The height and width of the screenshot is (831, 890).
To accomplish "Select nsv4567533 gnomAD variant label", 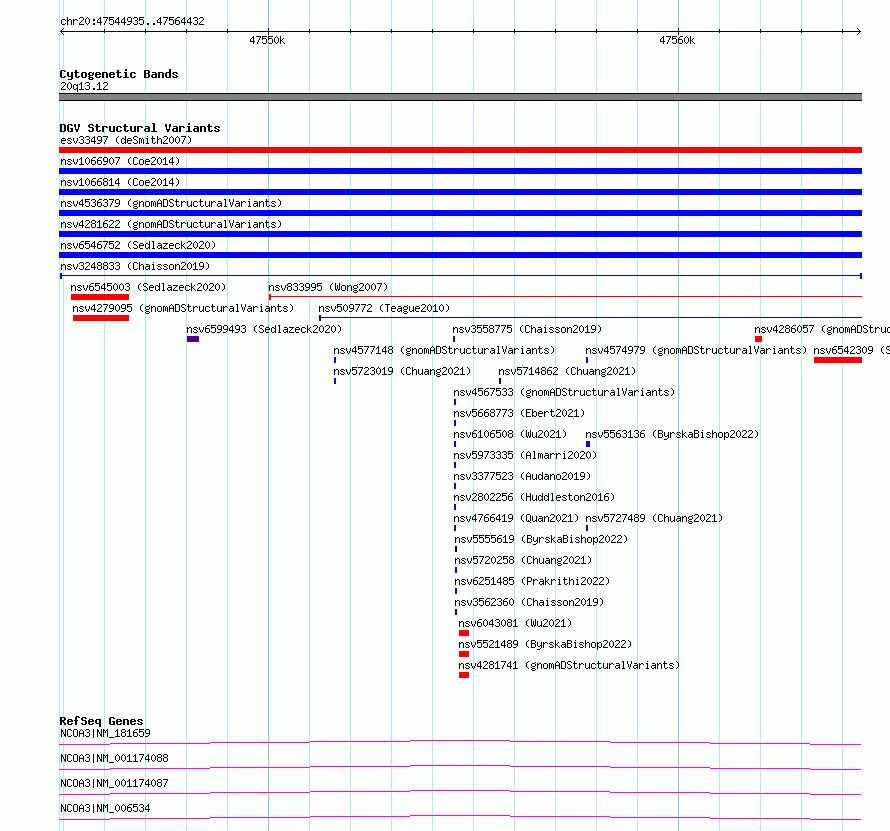I will (564, 392).
